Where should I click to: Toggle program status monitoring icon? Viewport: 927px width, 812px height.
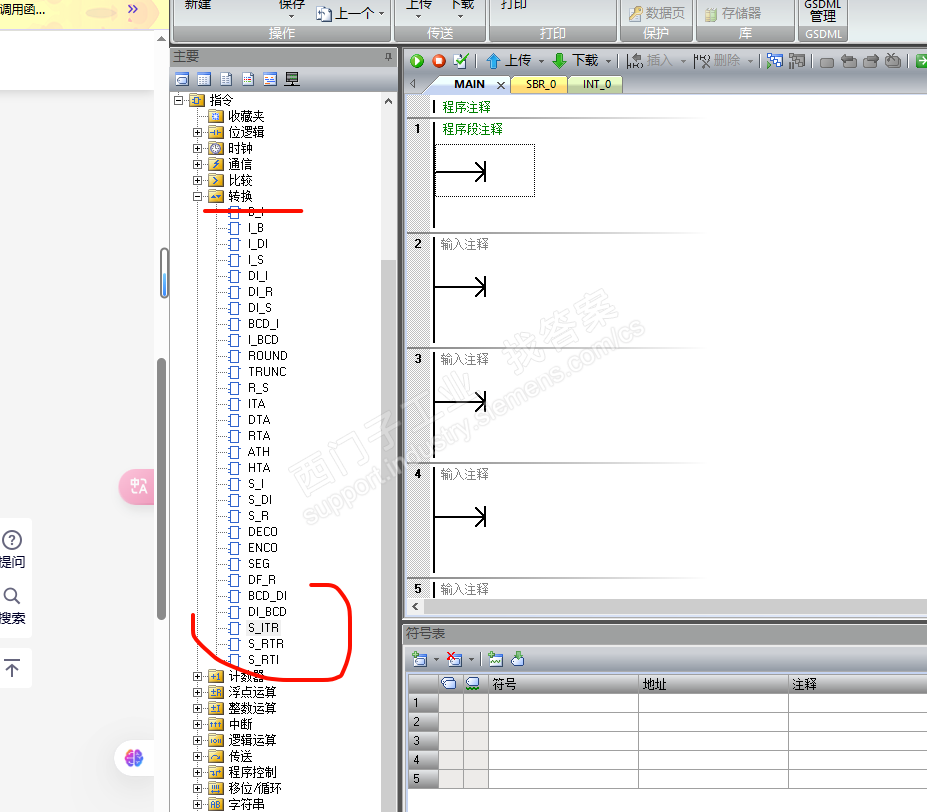coord(774,61)
